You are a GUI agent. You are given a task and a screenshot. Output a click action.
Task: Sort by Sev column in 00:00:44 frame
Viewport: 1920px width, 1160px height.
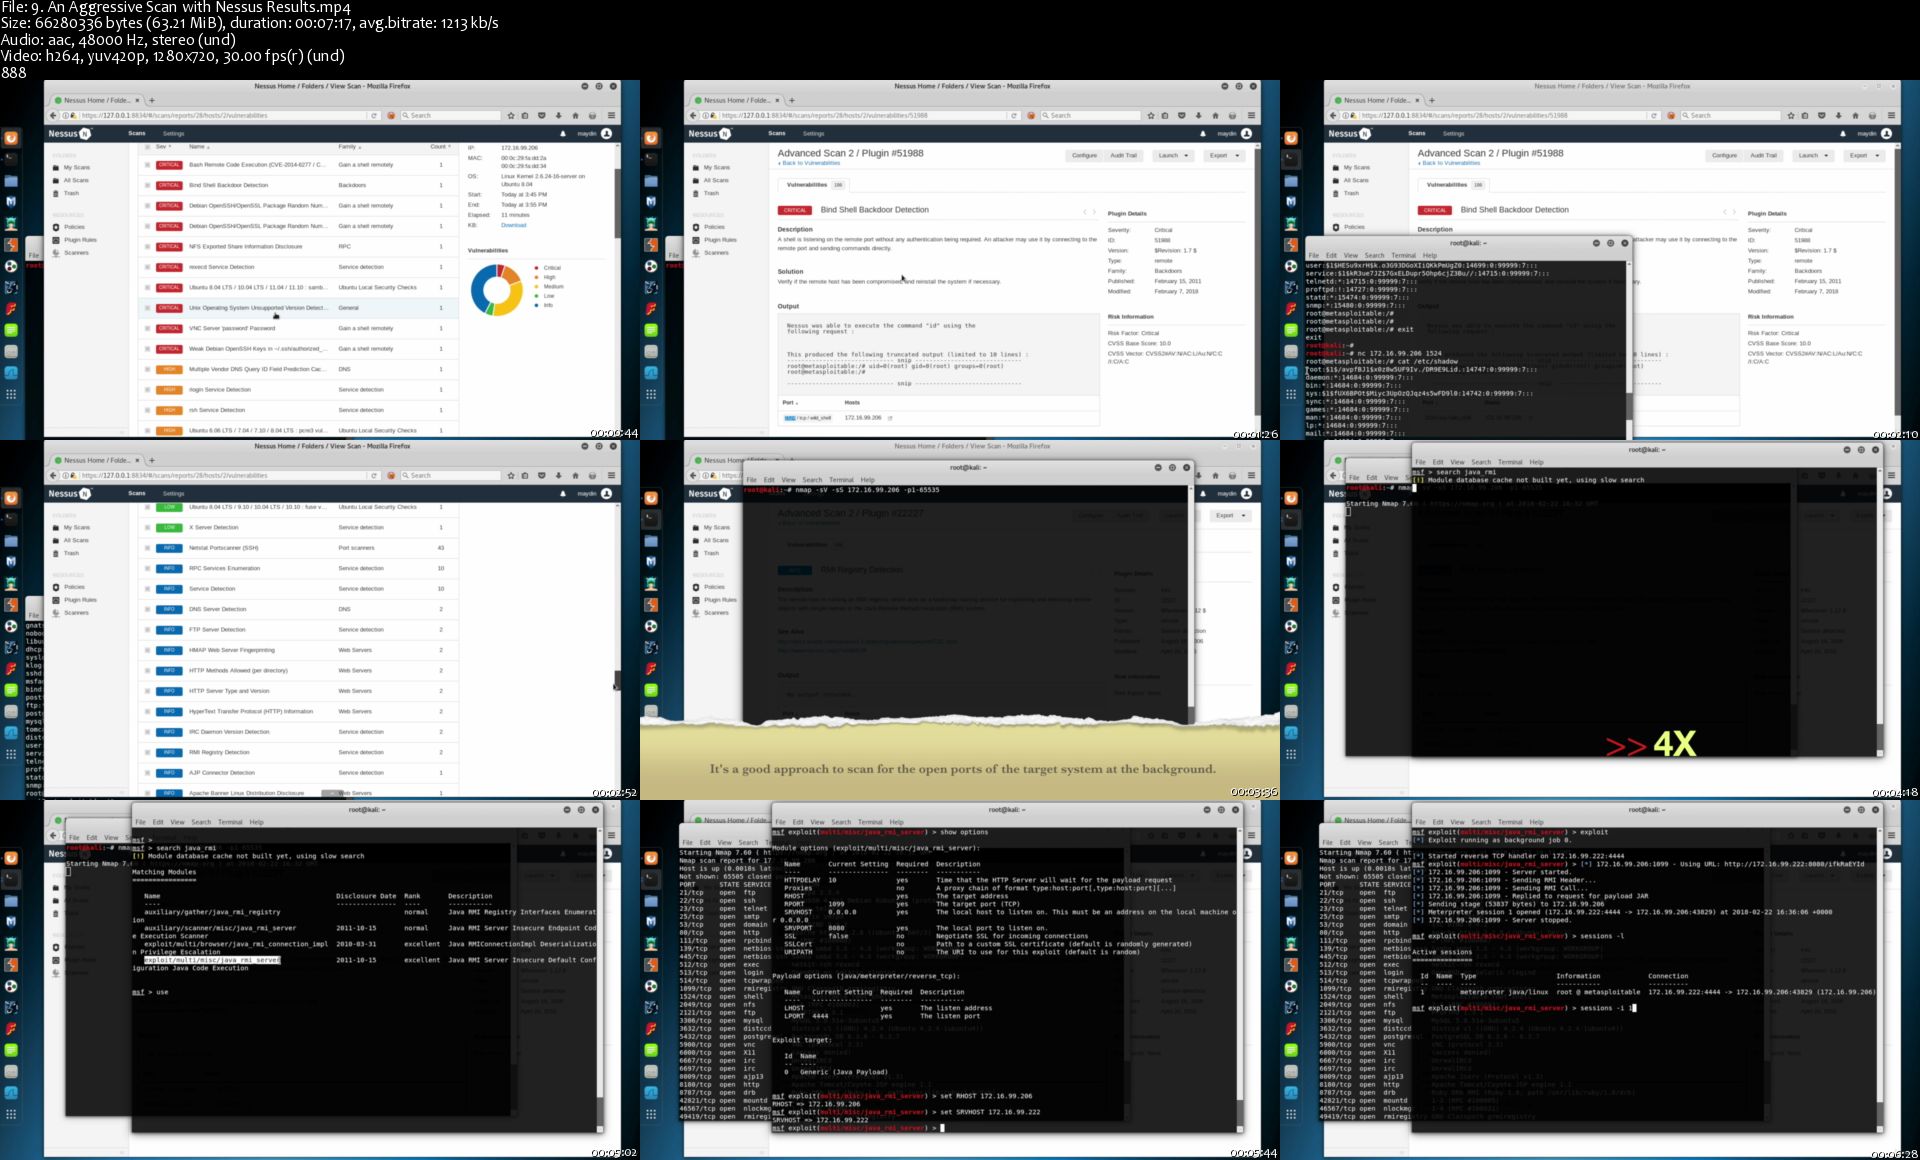coord(162,147)
